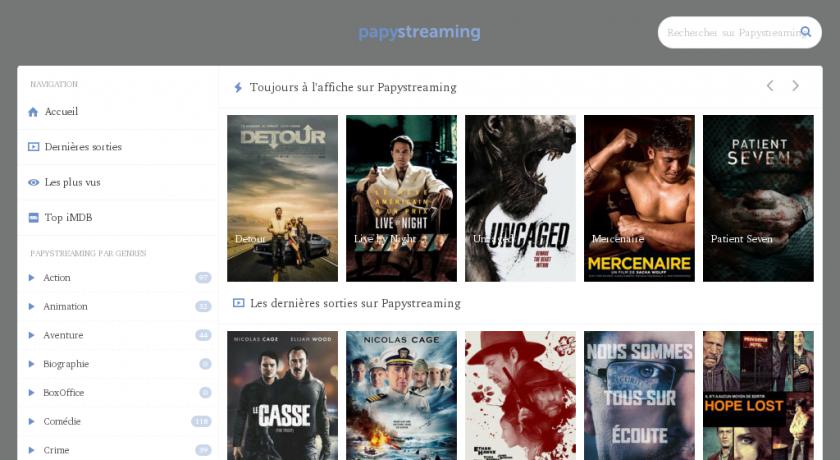This screenshot has width=840, height=460.
Task: Show previous featured films with left chevron
Action: point(770,86)
